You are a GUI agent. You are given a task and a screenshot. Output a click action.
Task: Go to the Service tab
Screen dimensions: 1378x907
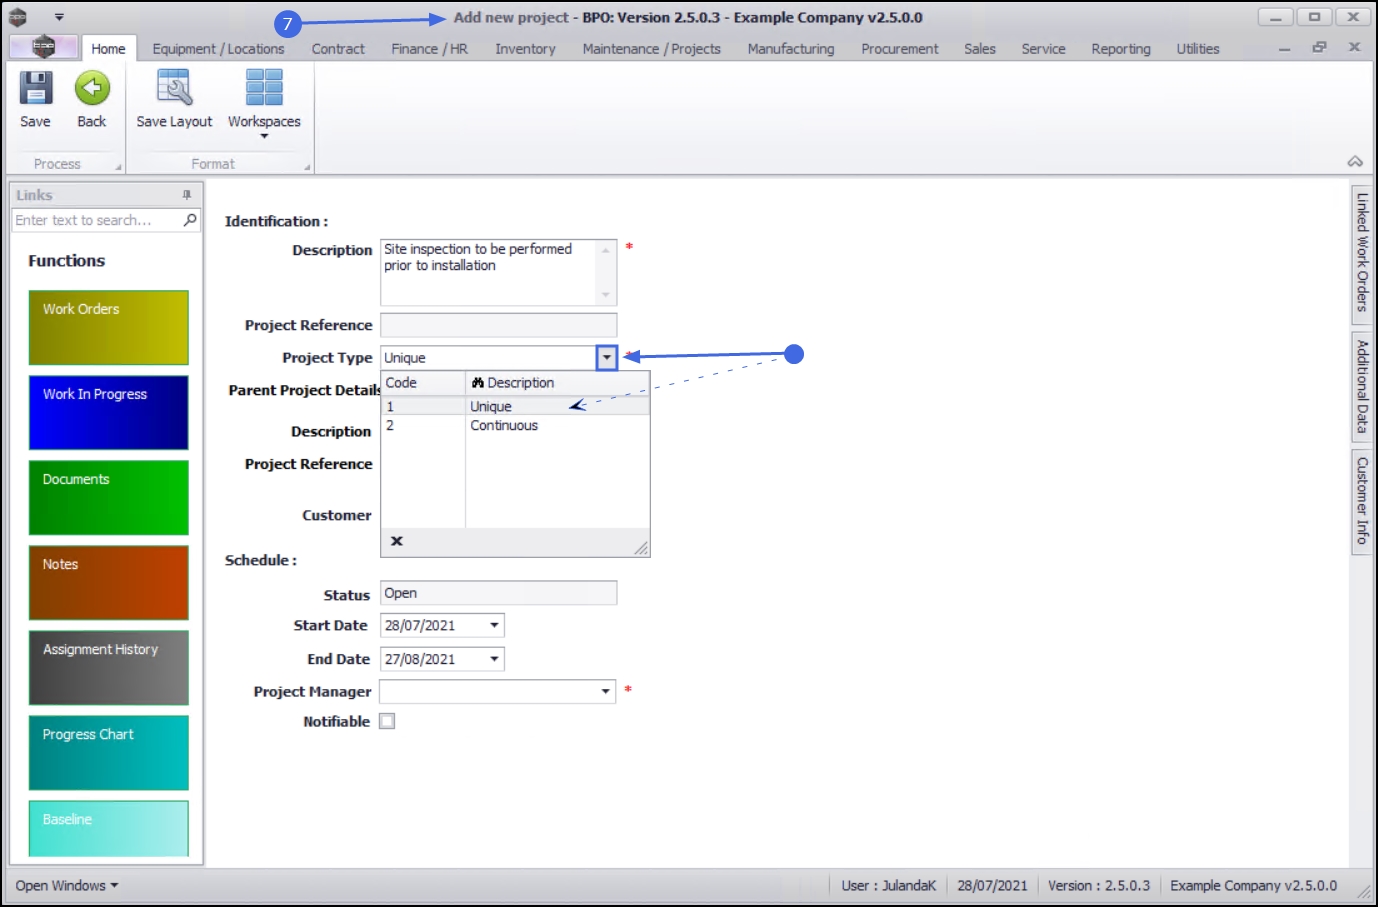point(1043,49)
